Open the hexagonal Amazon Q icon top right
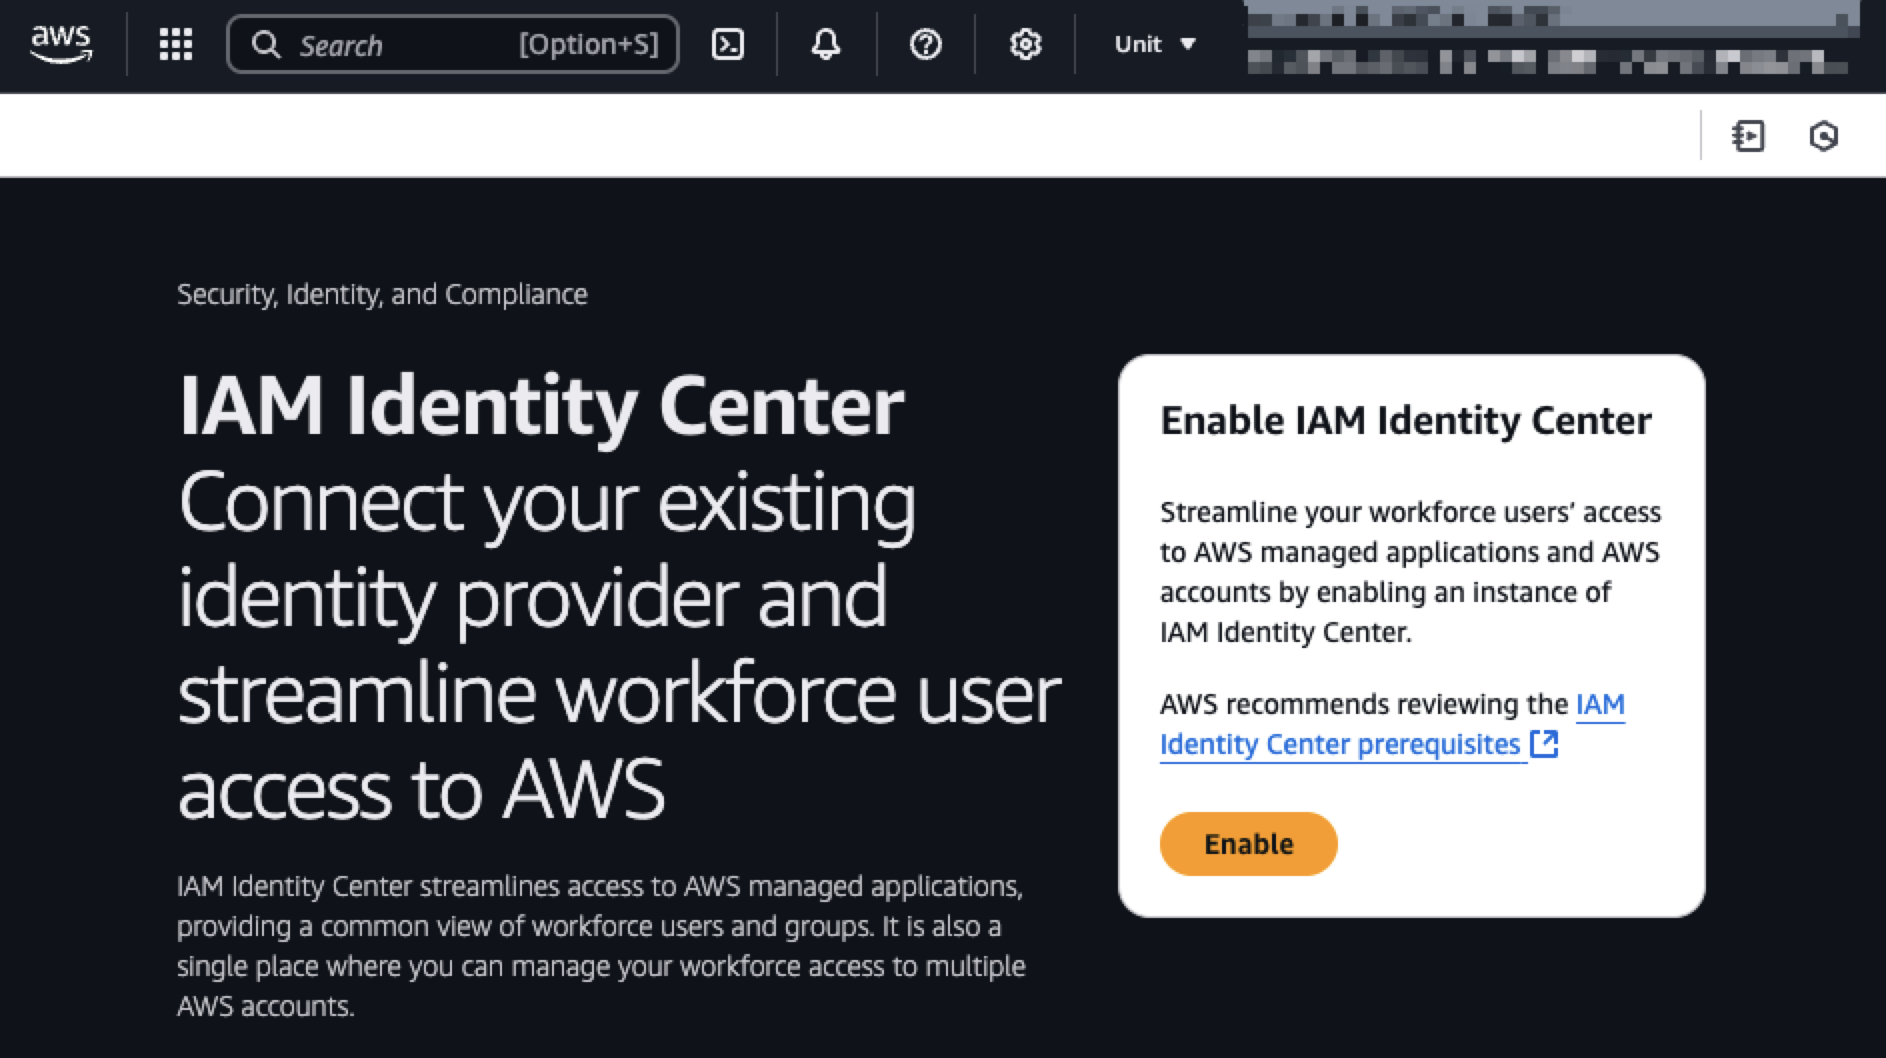1886x1058 pixels. tap(1824, 135)
